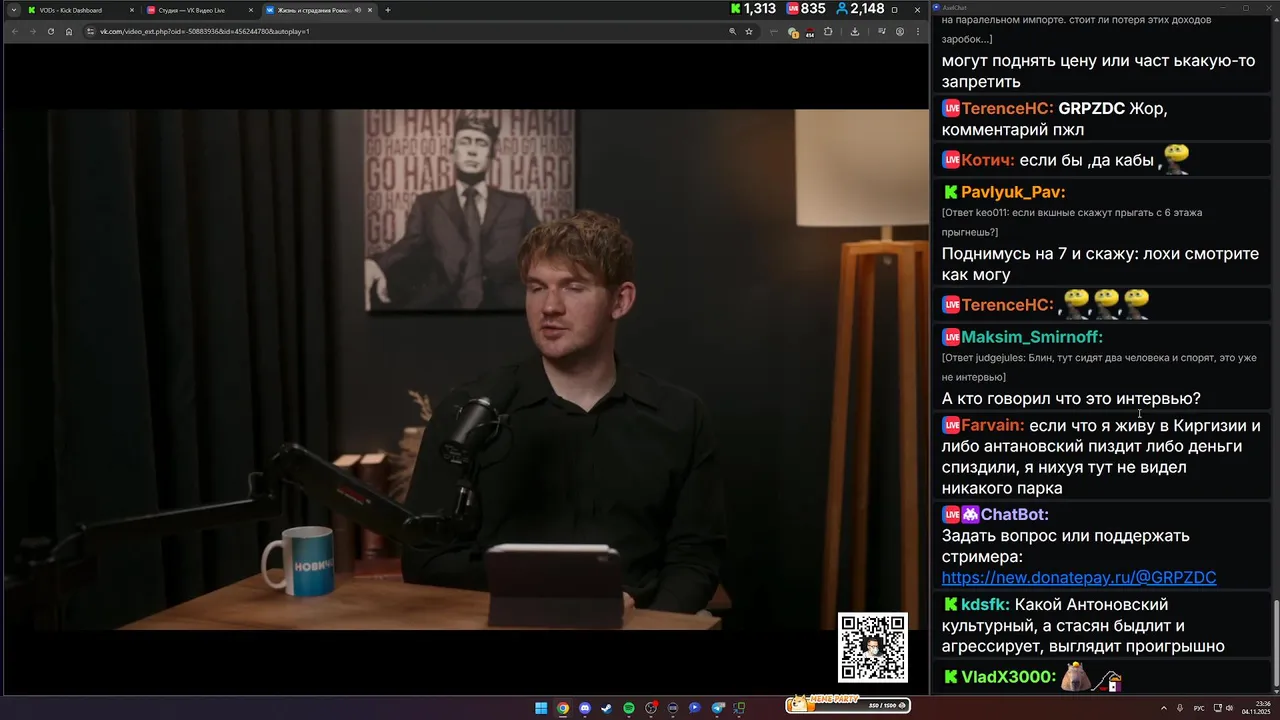Image resolution: width=1280 pixels, height=720 pixels.
Task: Select username Farvain in chat
Action: pos(993,425)
